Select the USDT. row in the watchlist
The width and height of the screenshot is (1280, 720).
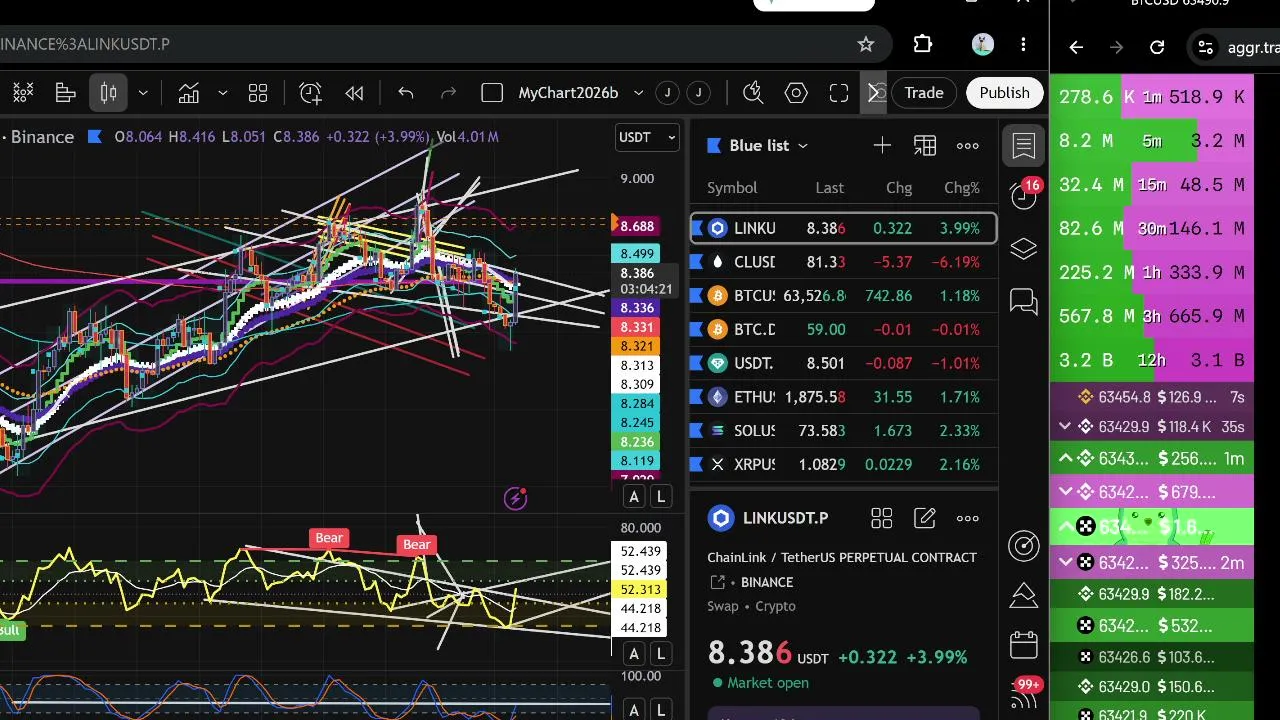pos(844,363)
